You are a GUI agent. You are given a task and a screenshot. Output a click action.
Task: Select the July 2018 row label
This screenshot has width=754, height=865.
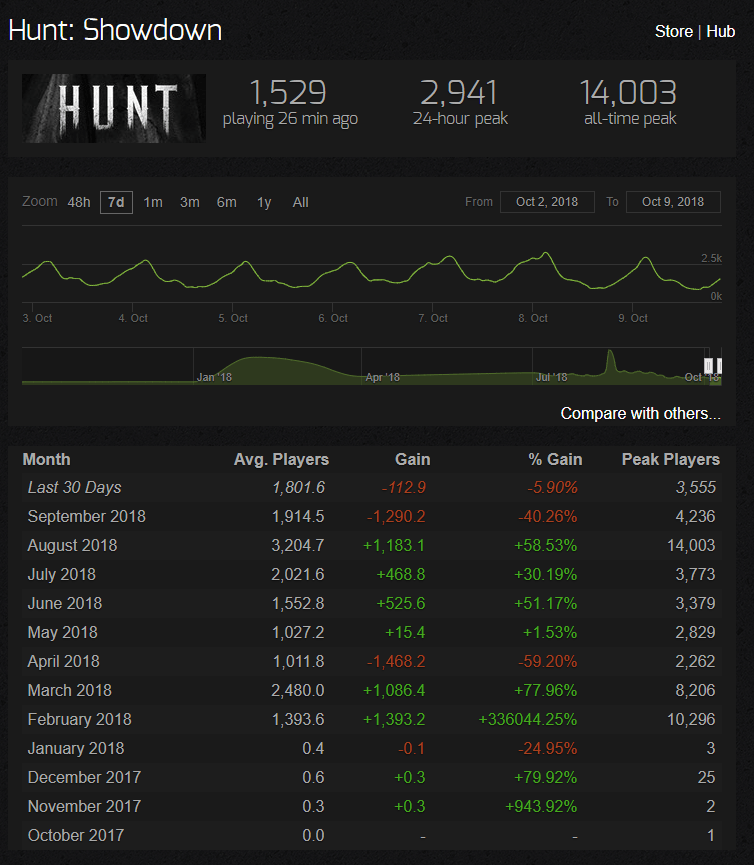pyautogui.click(x=62, y=574)
